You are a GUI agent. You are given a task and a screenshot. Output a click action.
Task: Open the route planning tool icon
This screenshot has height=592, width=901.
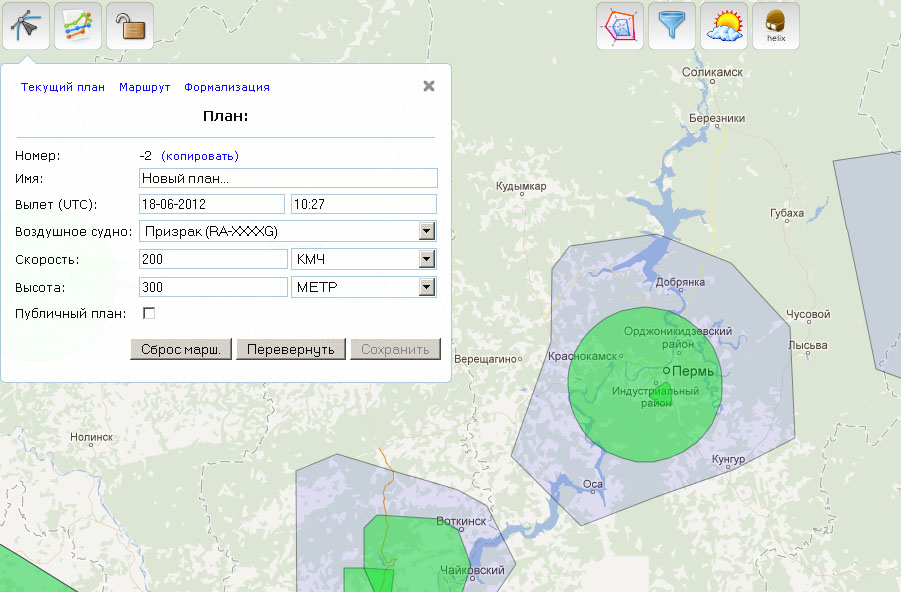pos(26,26)
